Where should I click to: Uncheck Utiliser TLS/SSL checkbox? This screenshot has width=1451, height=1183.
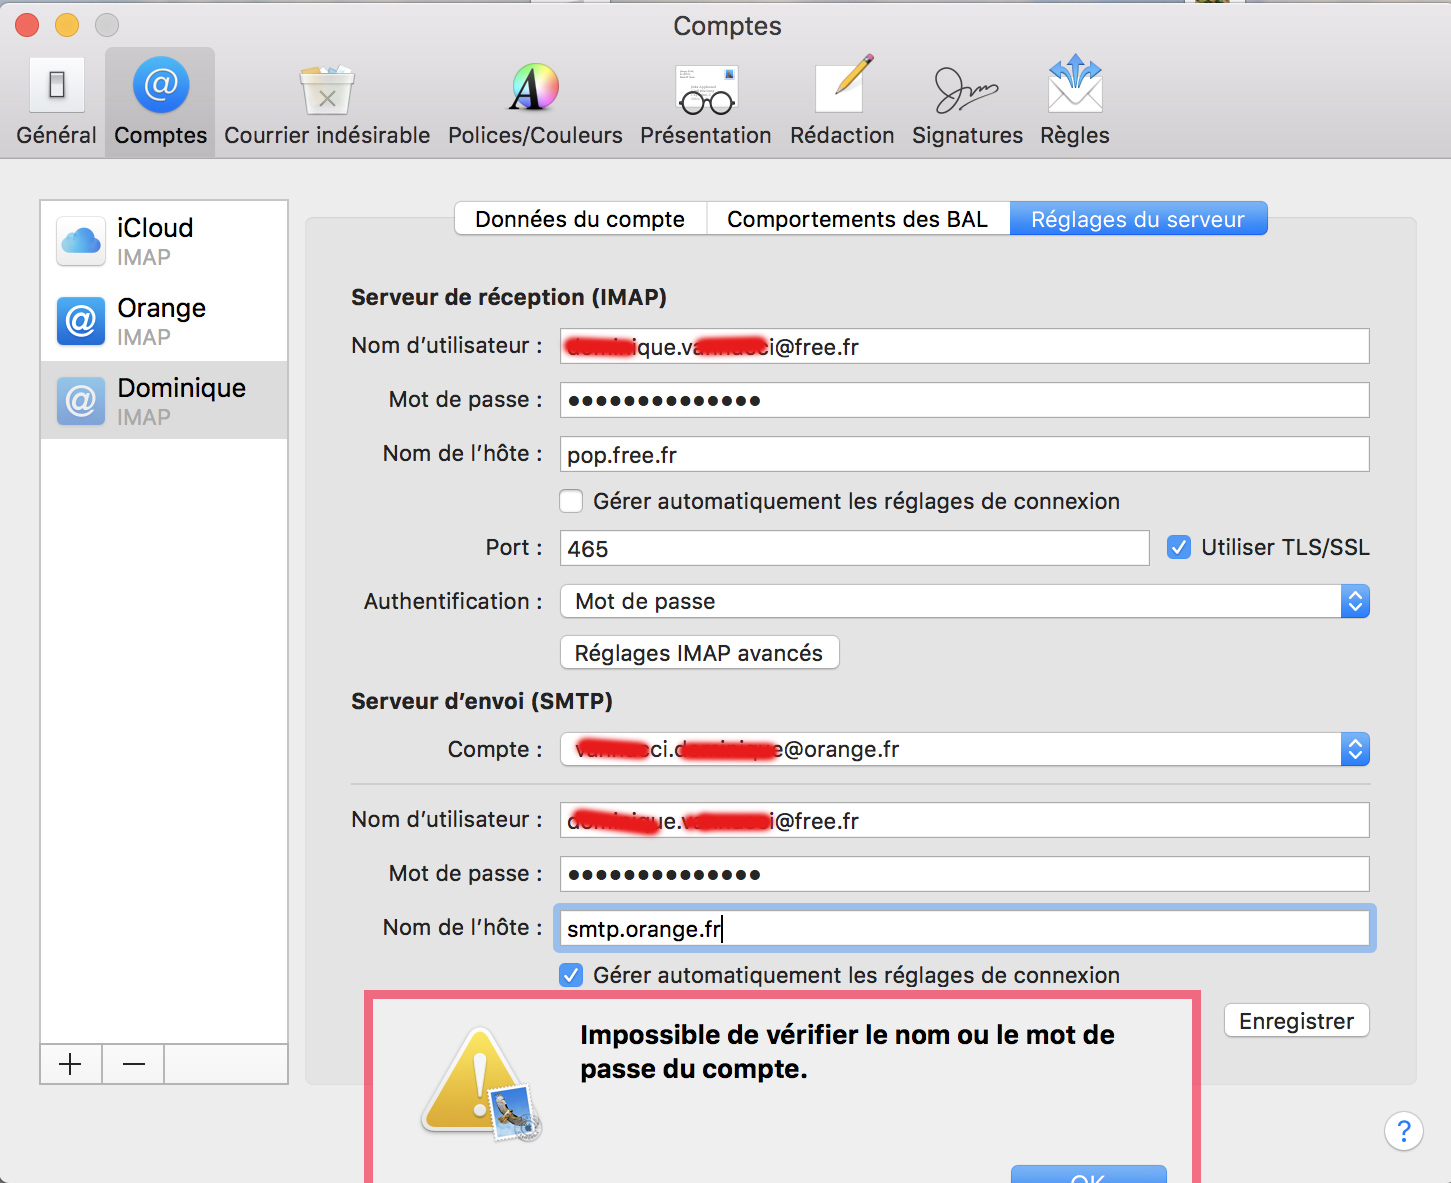point(1179,547)
